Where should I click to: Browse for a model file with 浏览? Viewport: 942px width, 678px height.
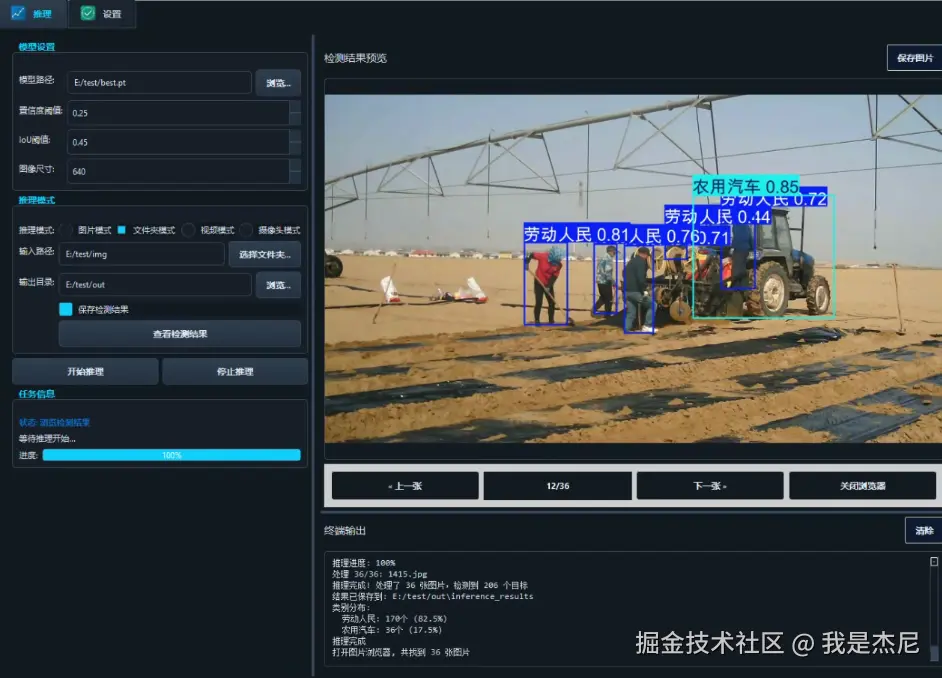279,82
